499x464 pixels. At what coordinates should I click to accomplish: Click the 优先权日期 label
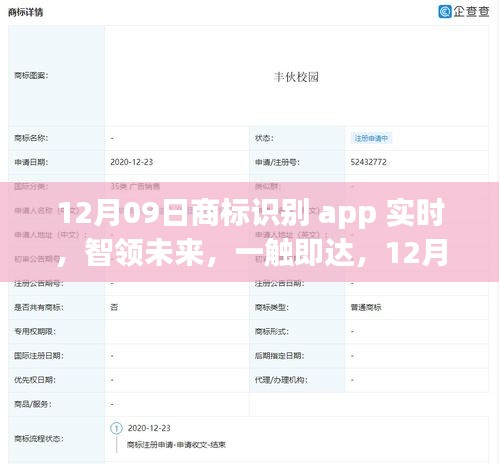(35, 380)
